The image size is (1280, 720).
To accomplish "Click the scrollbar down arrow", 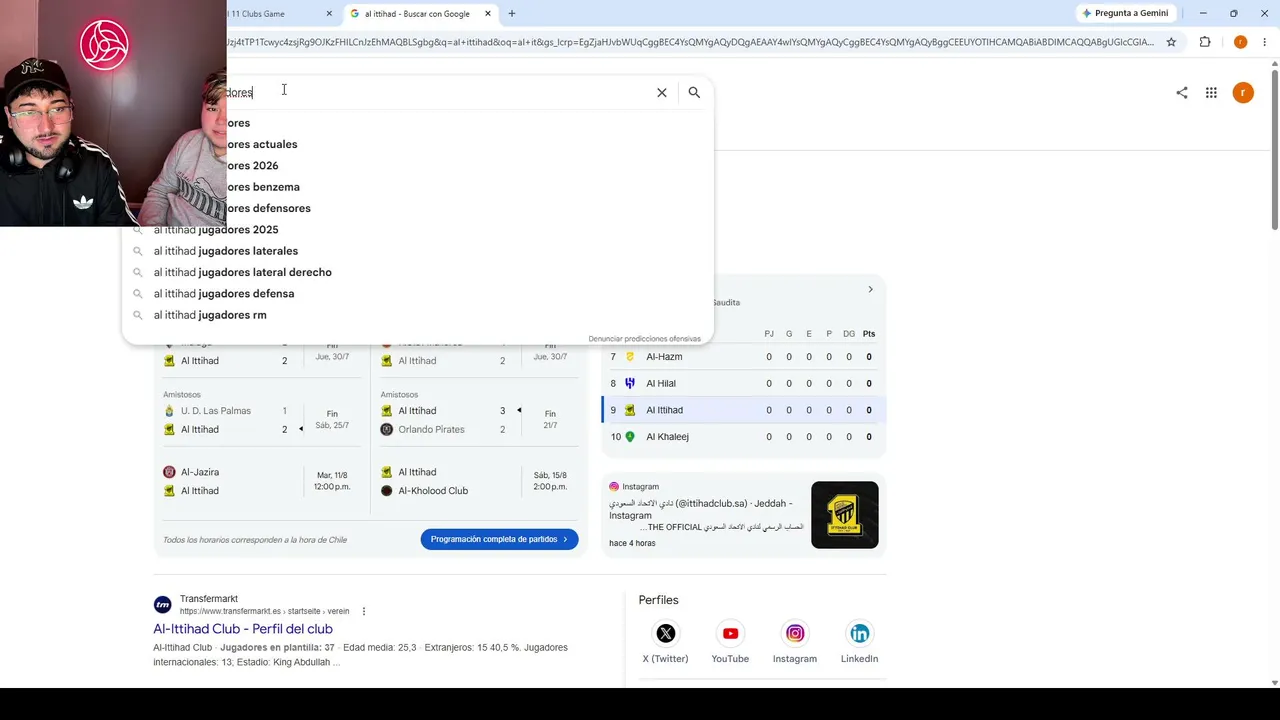I will 1274,683.
